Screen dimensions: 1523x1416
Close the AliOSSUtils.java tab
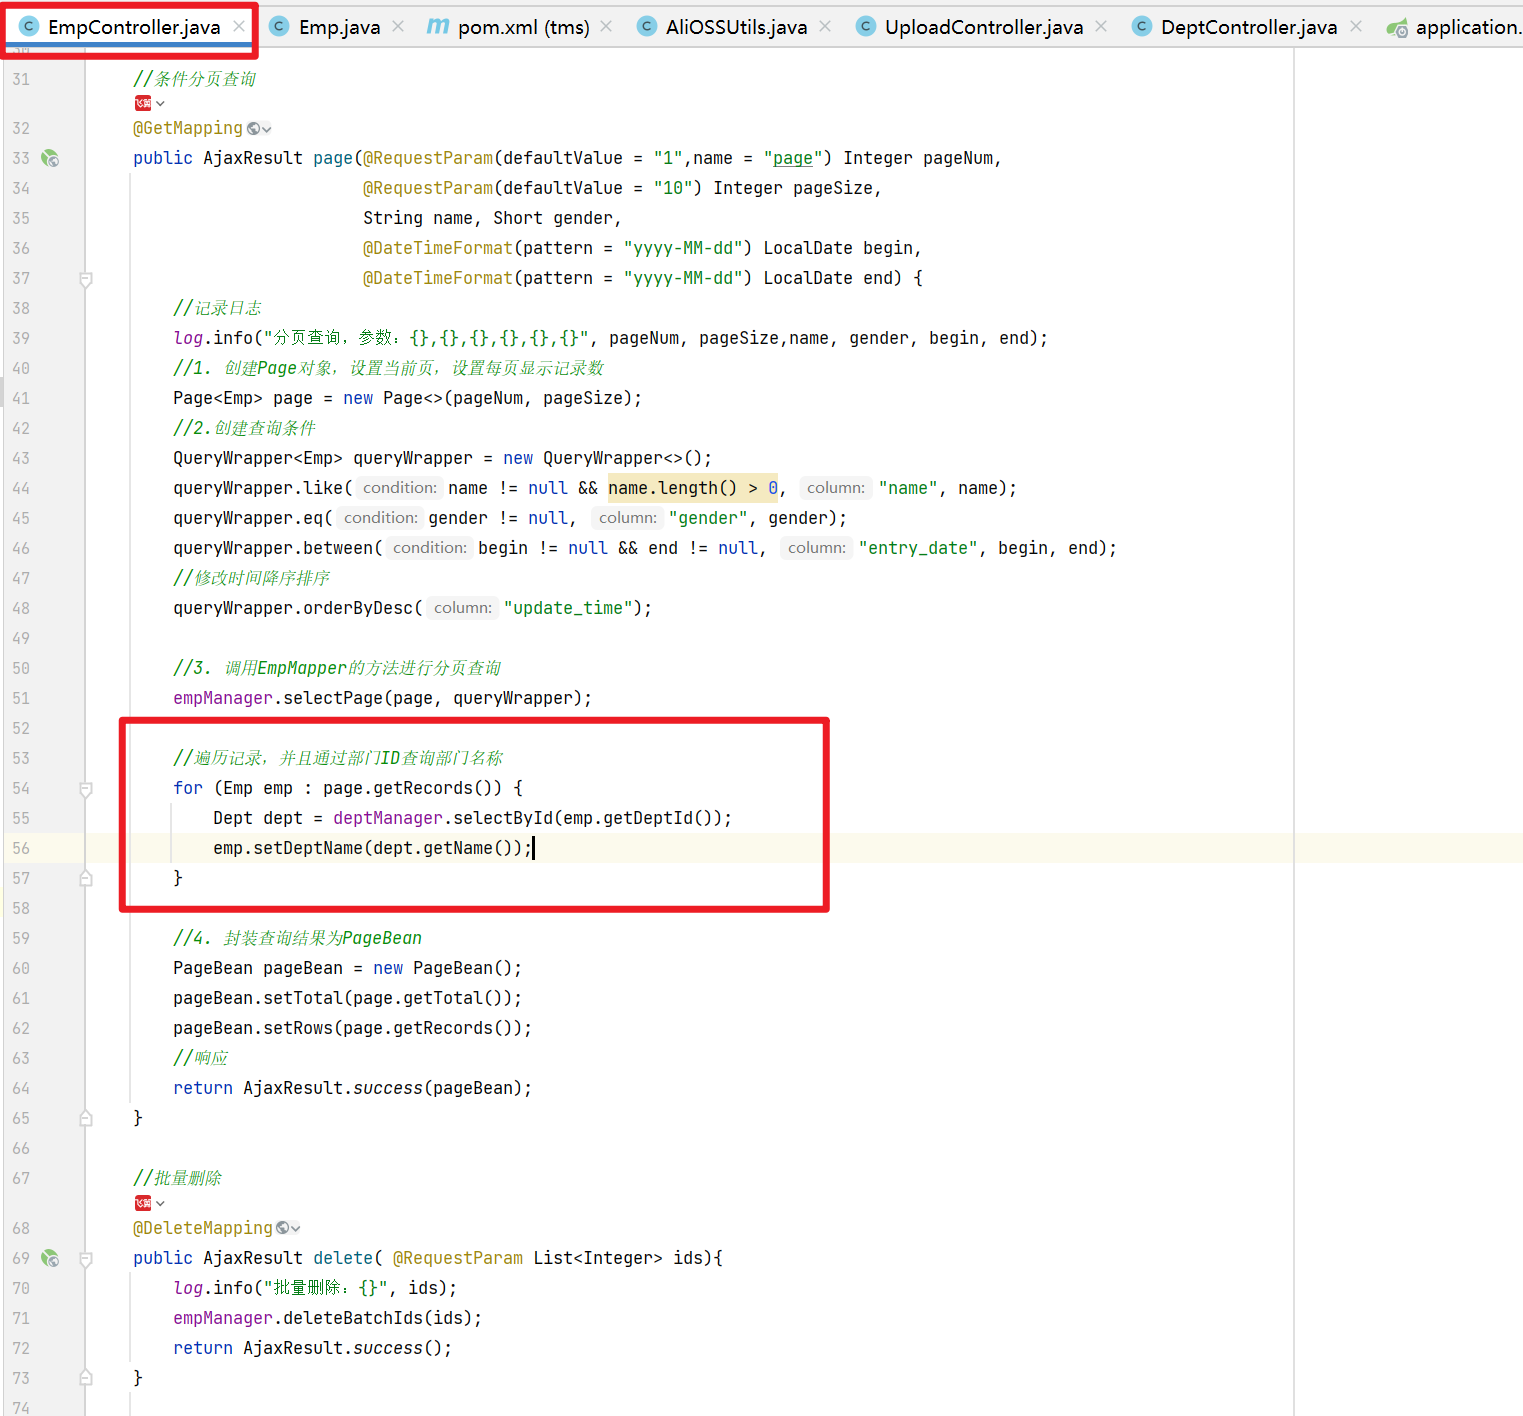825,26
